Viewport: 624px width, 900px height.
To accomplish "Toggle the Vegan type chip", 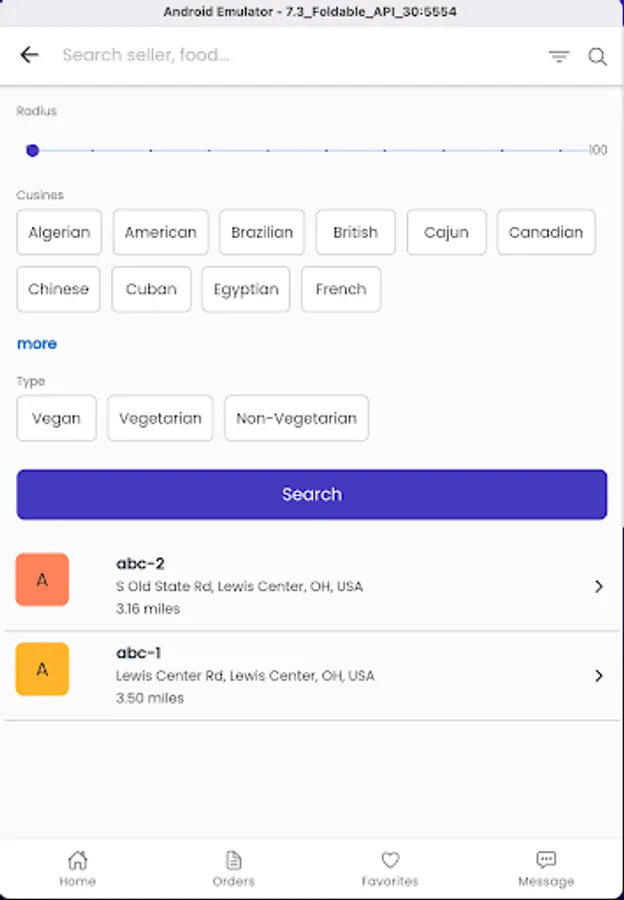I will 56,418.
